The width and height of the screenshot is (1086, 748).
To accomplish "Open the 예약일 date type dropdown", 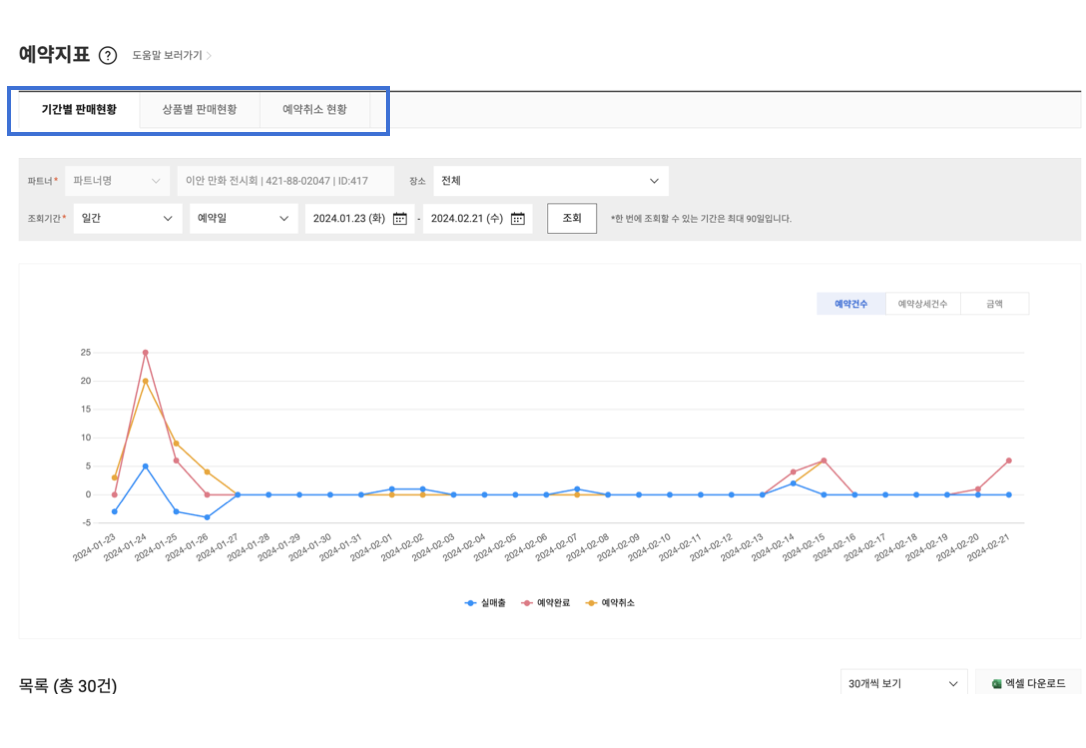I will pos(243,219).
